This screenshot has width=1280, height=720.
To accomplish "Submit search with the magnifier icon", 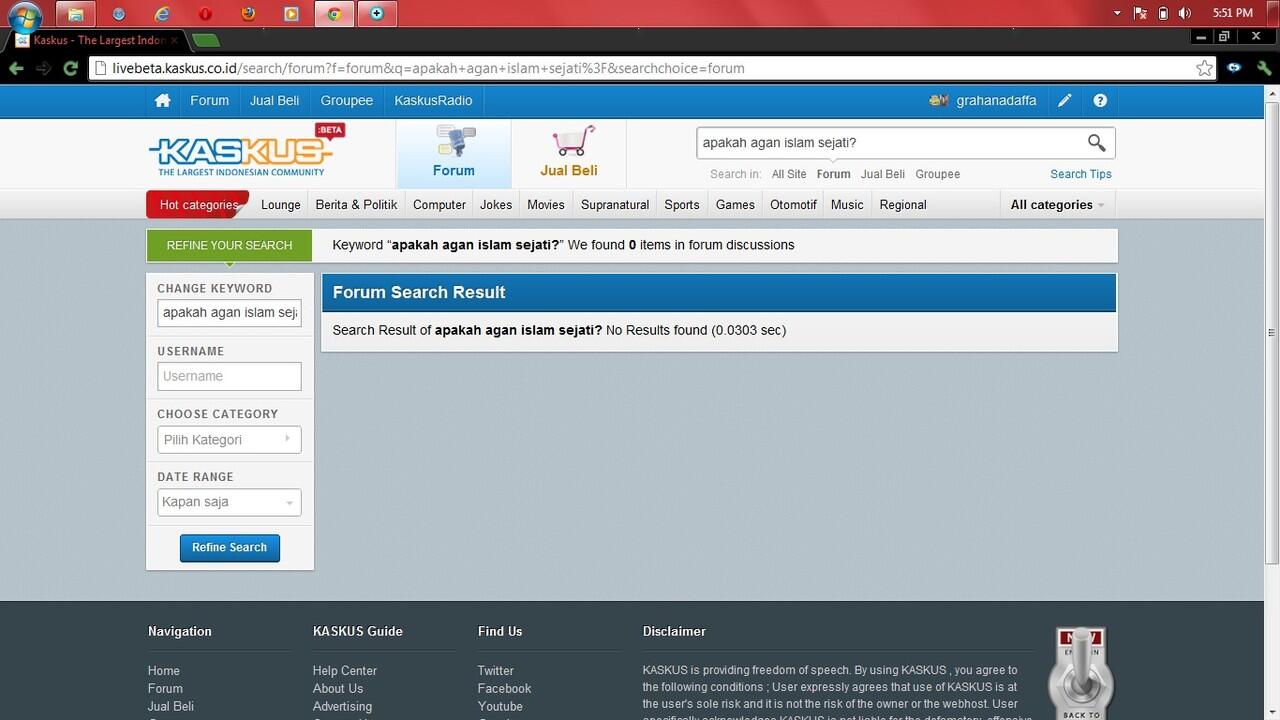I will [1097, 143].
